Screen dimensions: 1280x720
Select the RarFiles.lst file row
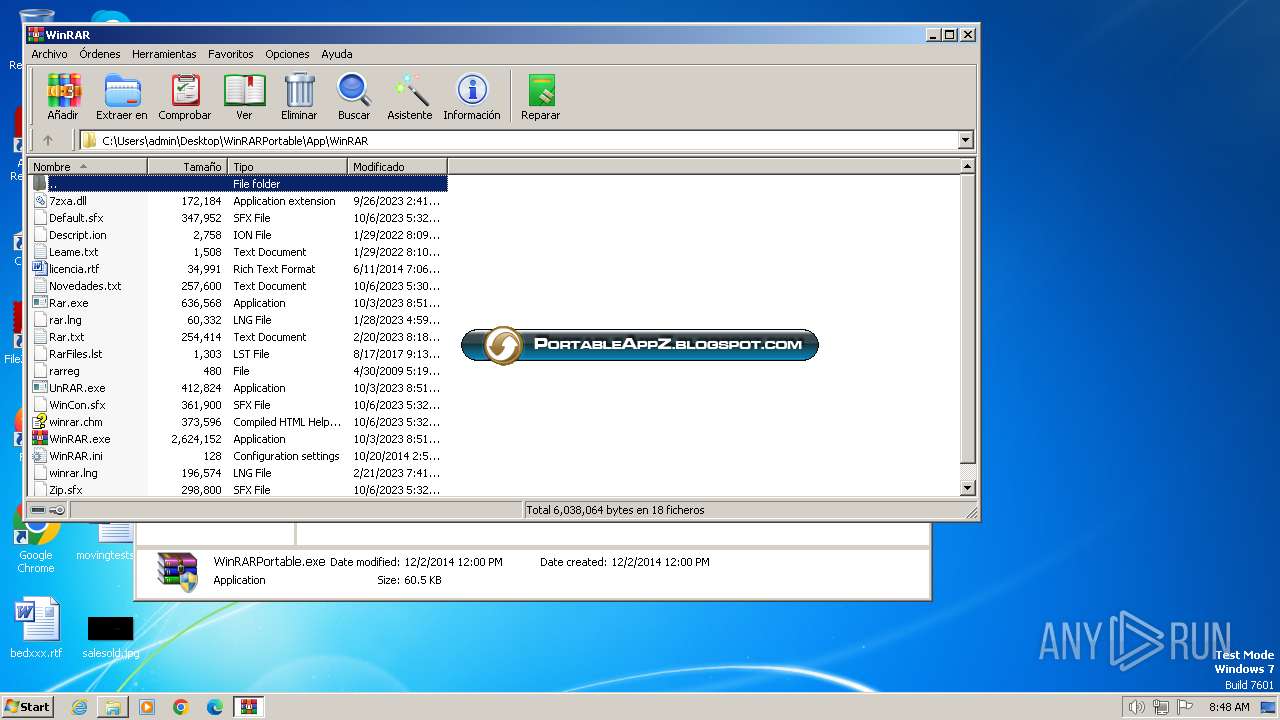coord(238,354)
